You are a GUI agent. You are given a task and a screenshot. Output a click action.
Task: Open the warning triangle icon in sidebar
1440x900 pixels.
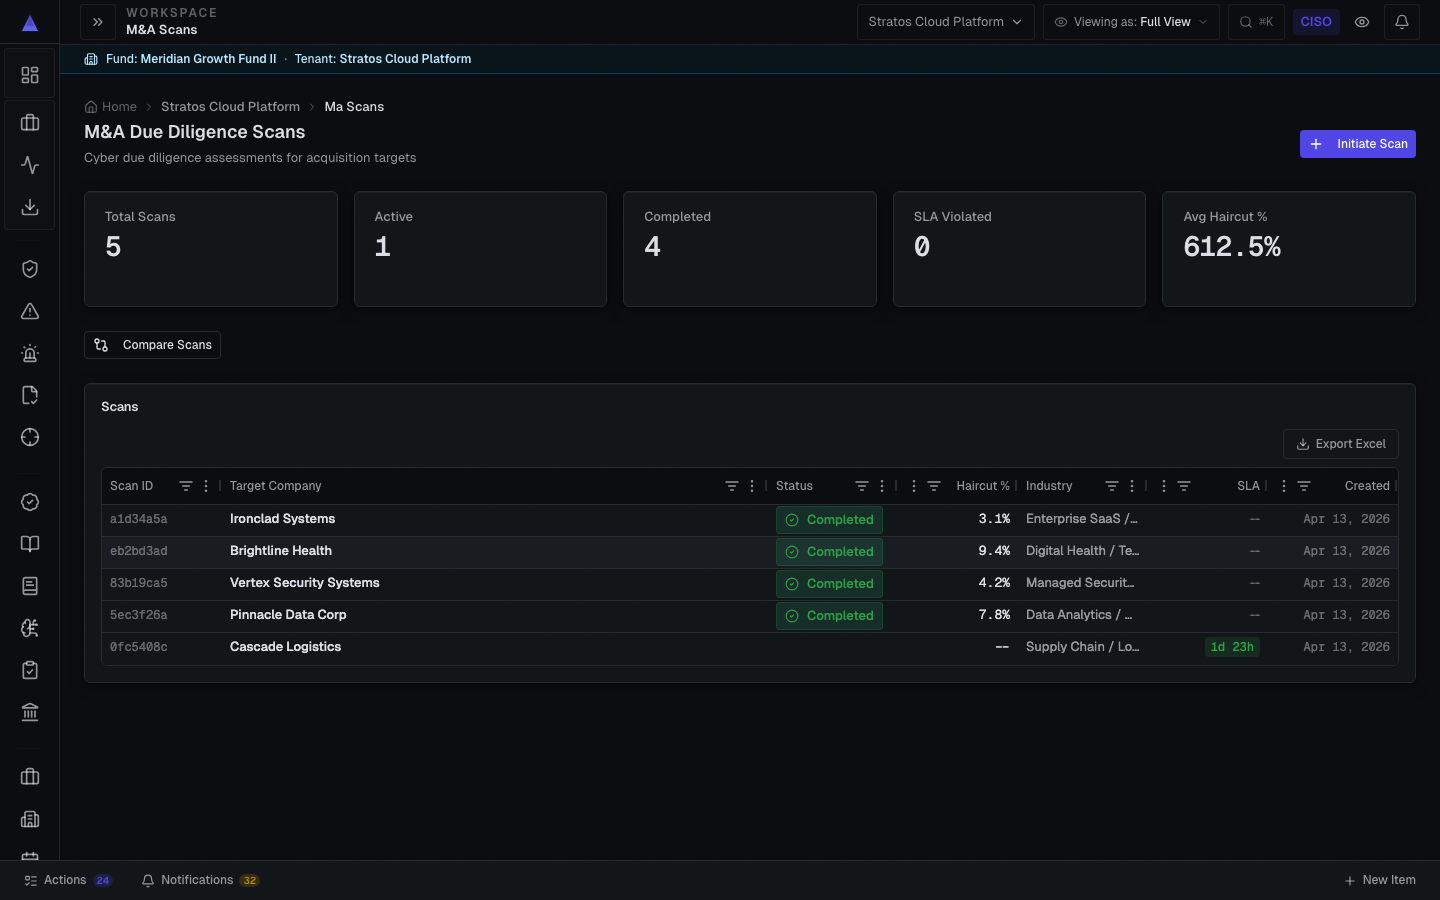[x=30, y=311]
